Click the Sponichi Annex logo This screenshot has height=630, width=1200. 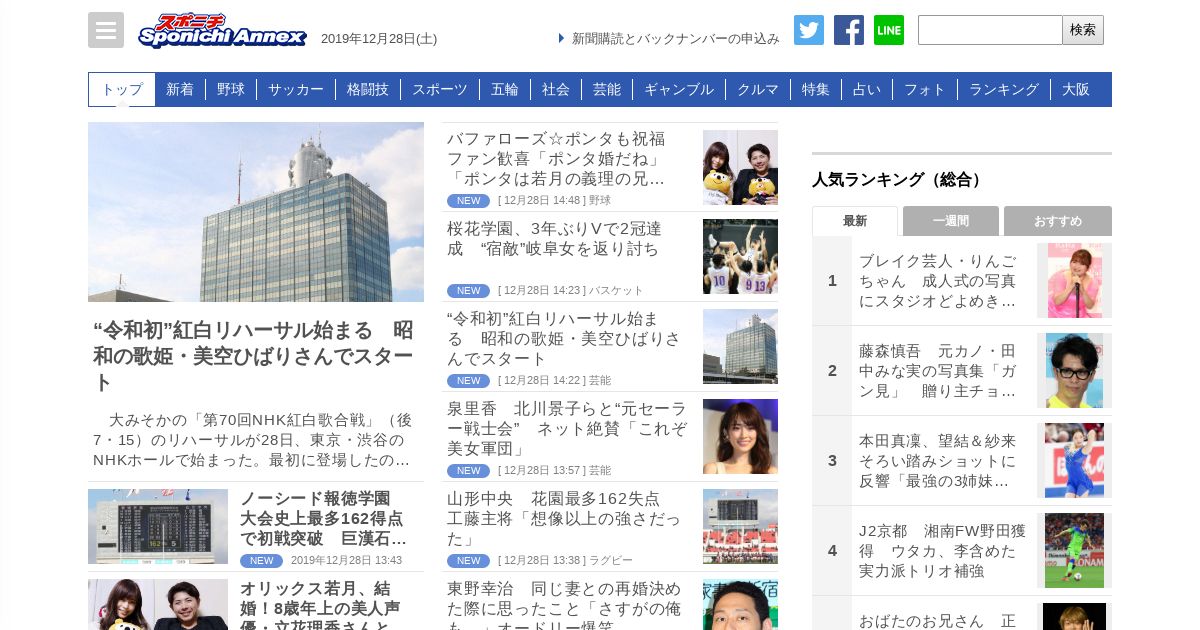coord(222,31)
